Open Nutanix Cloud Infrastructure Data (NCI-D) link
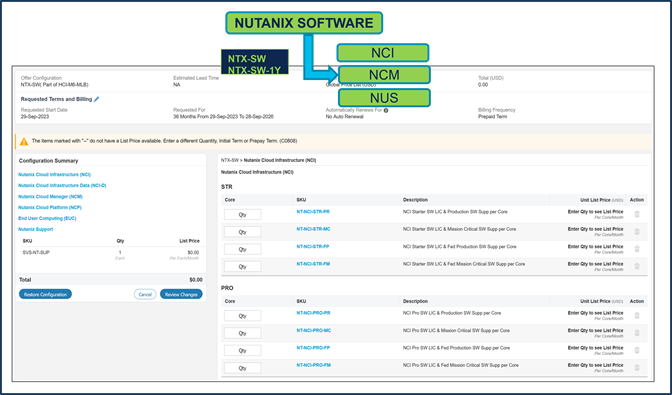This screenshot has width=672, height=395. pos(62,186)
